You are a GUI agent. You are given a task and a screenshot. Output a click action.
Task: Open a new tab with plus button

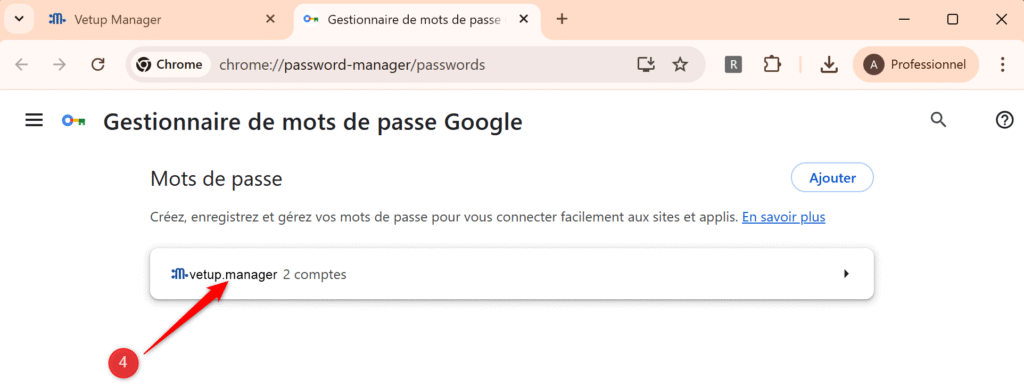point(562,19)
